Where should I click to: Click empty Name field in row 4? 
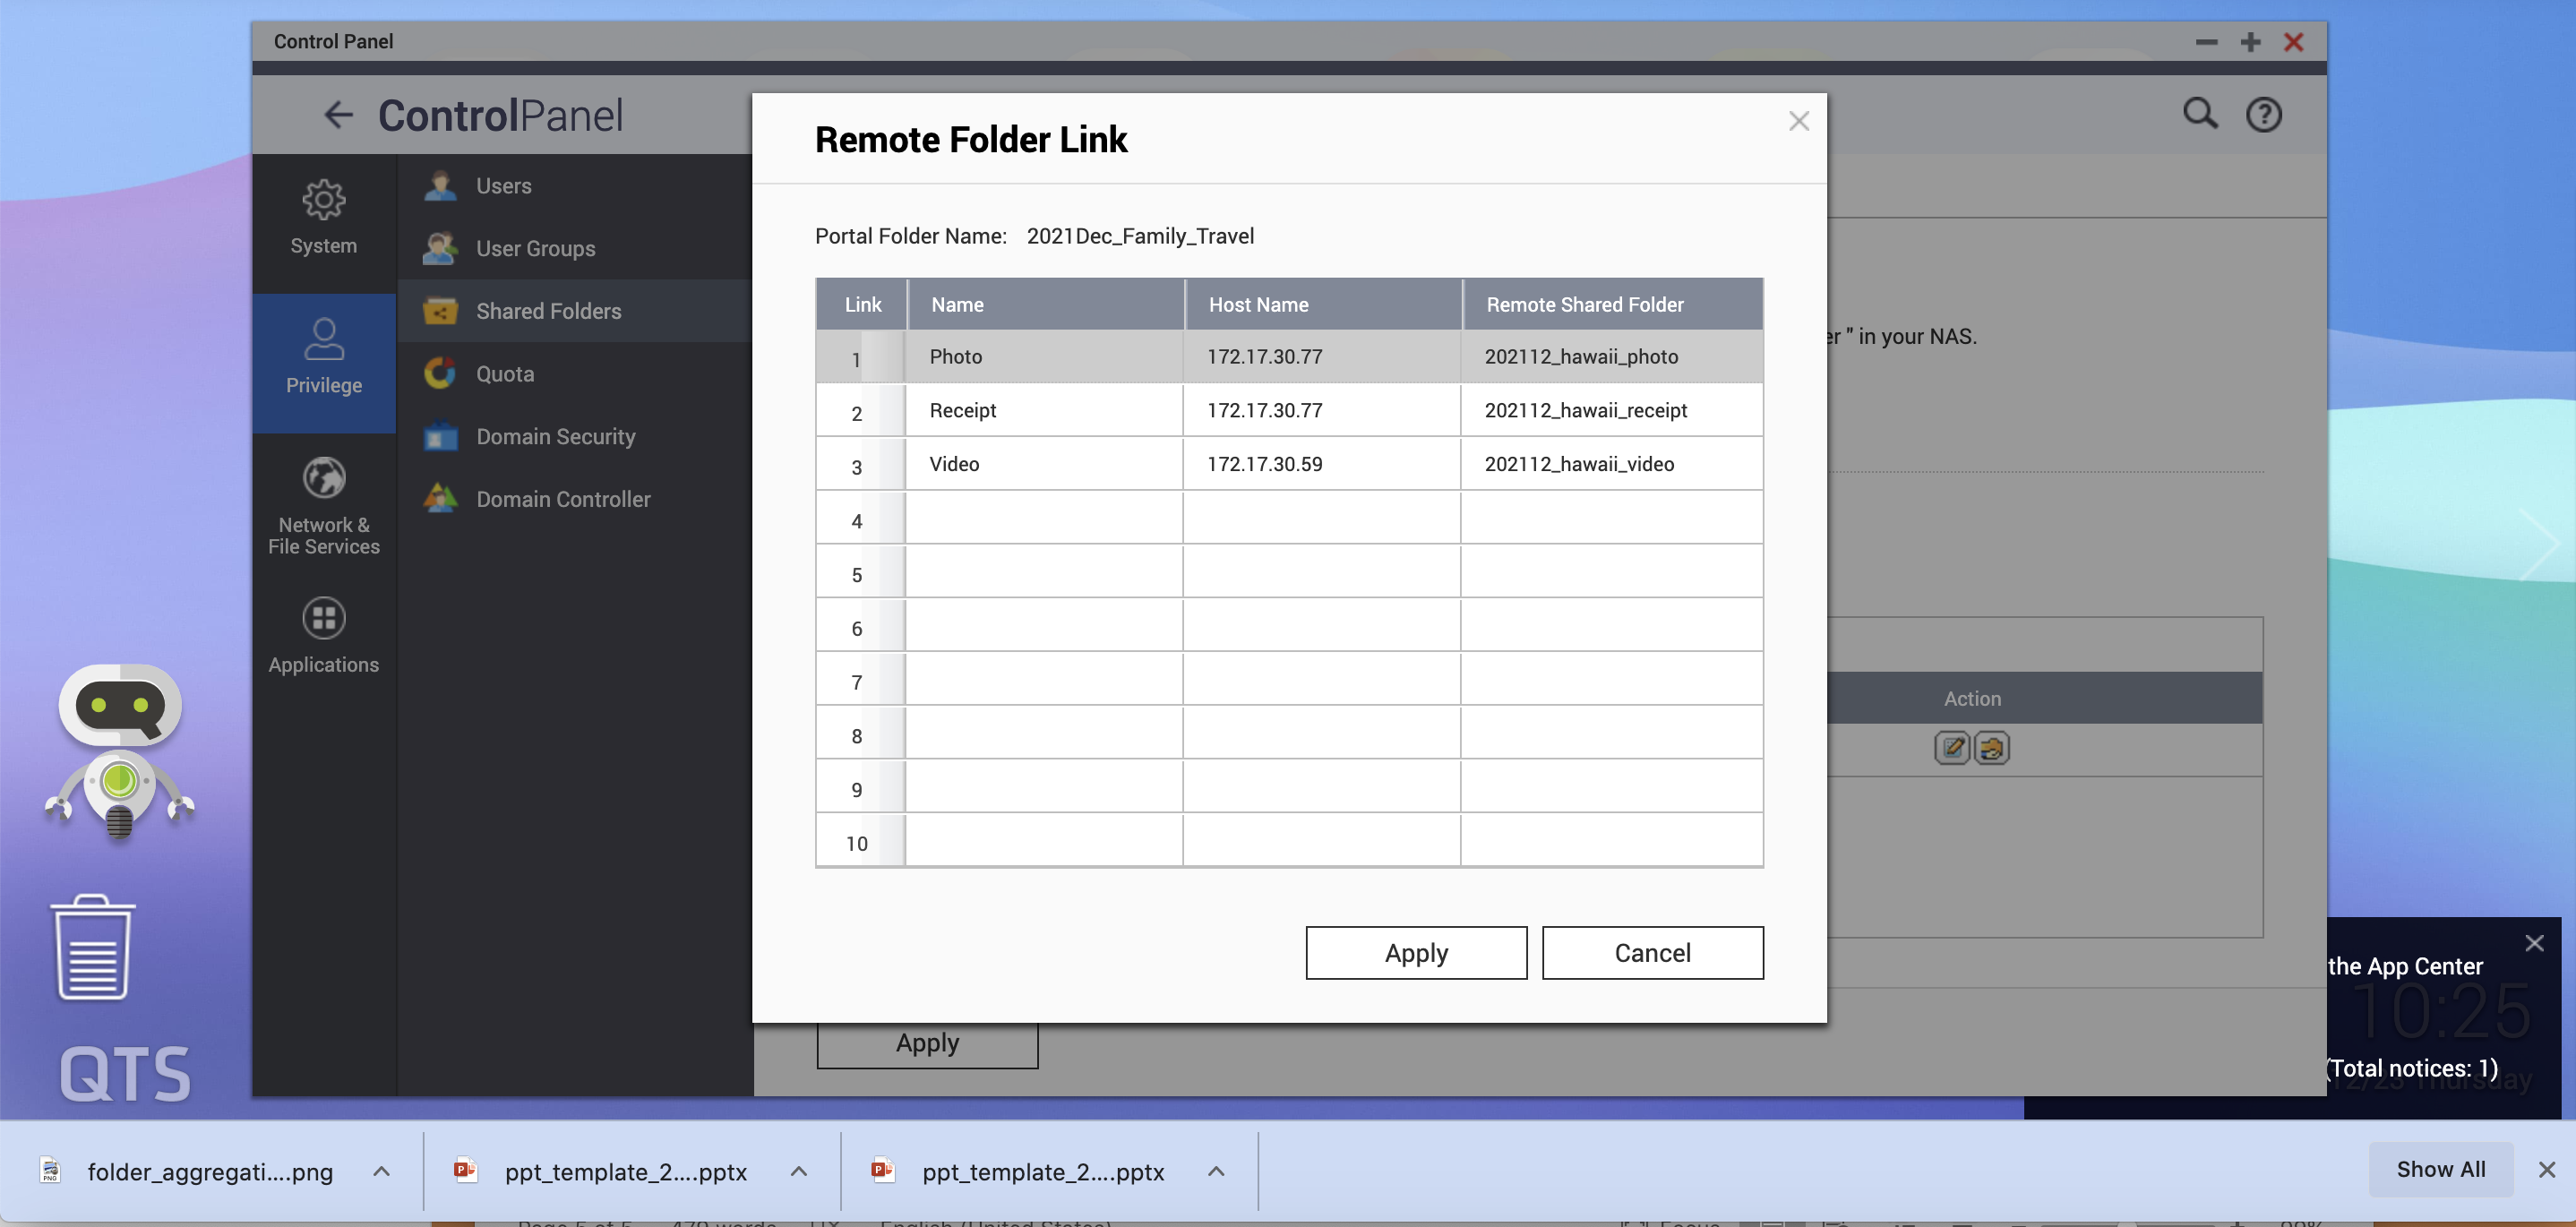click(x=1044, y=518)
